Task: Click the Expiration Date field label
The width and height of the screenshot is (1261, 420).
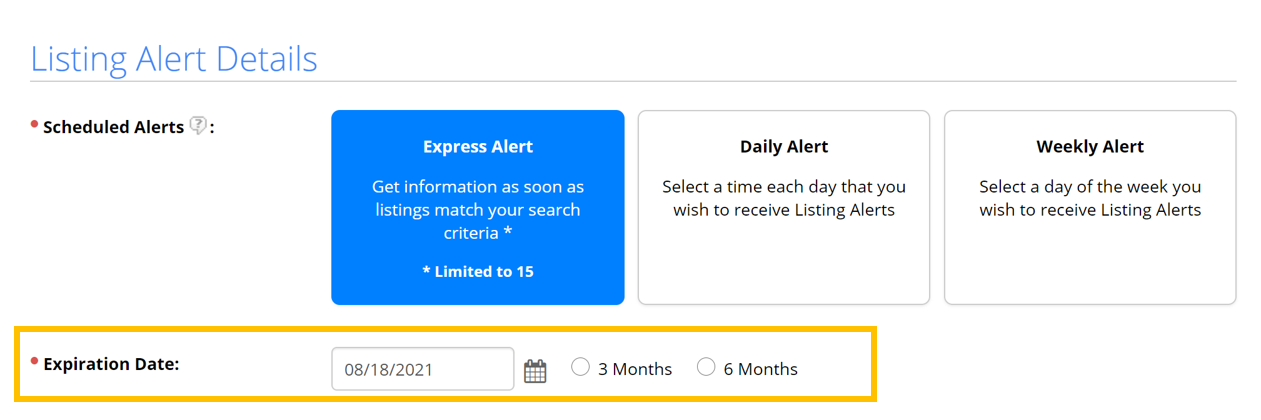Action: [111, 364]
